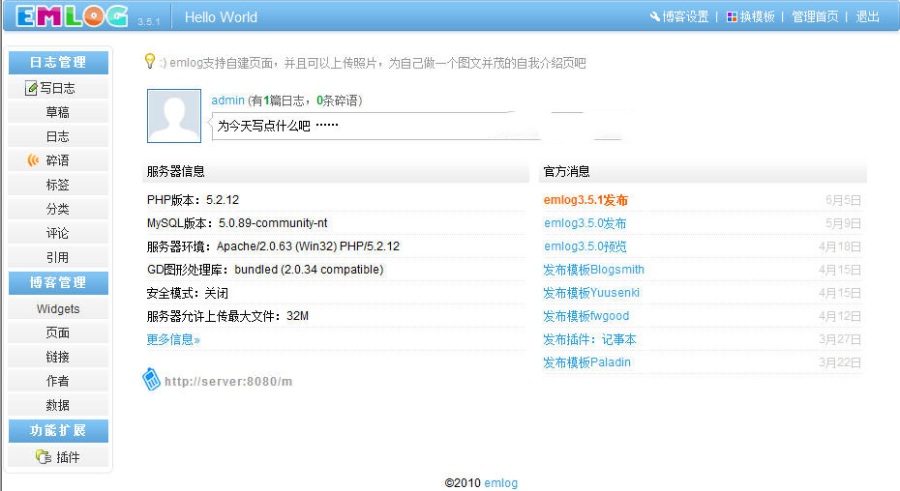
Task: Open Widgets in the sidebar
Action: [58, 309]
